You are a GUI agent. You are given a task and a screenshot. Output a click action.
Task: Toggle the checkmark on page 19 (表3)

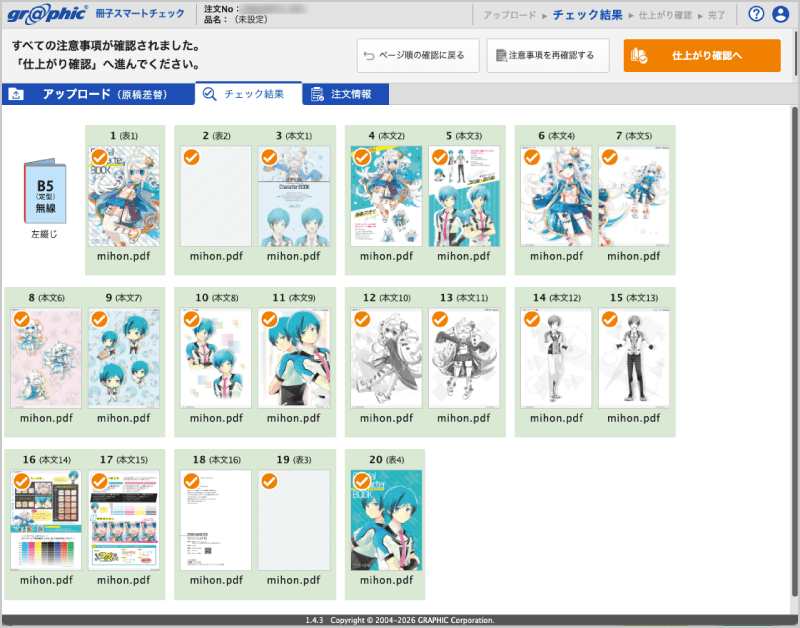[269, 481]
